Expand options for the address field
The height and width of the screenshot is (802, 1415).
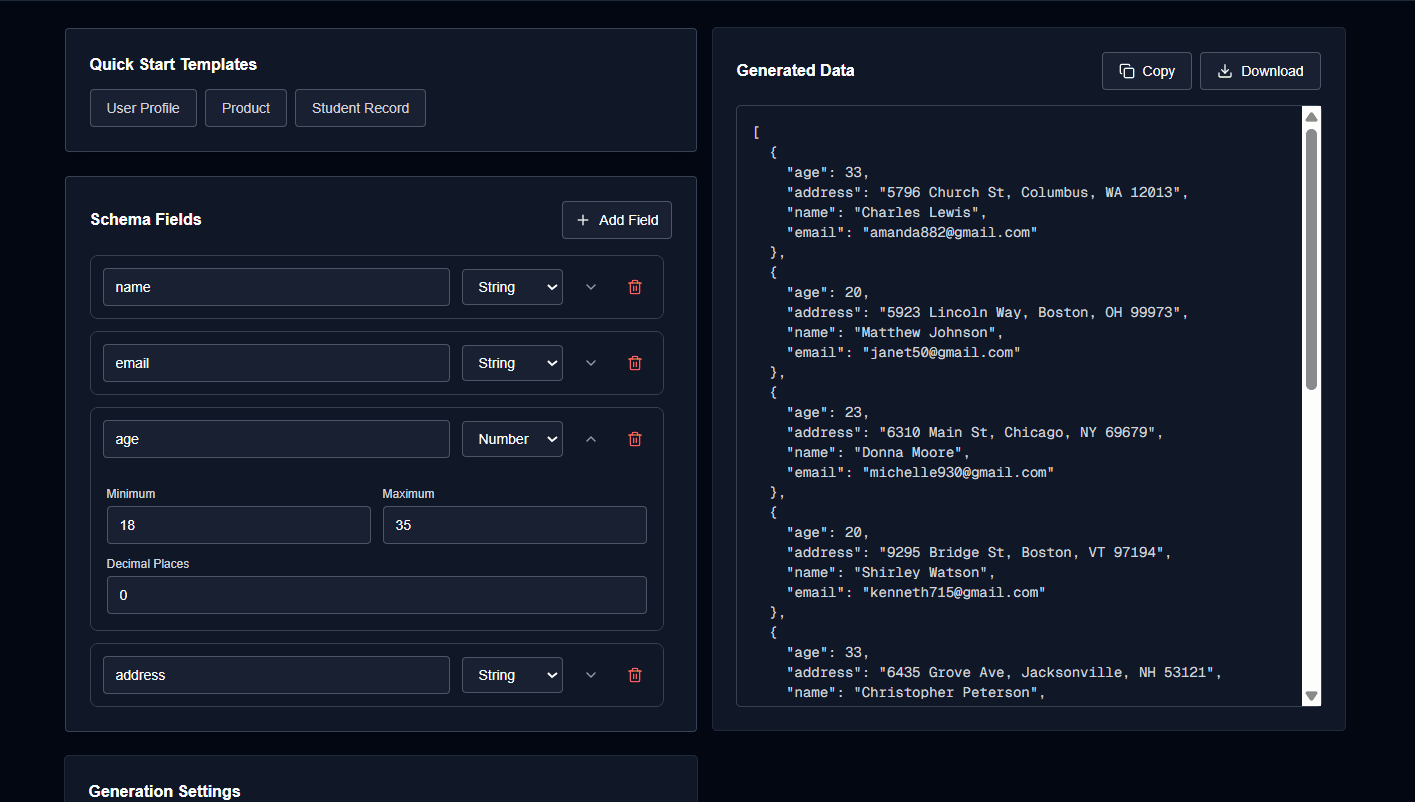[x=590, y=675]
